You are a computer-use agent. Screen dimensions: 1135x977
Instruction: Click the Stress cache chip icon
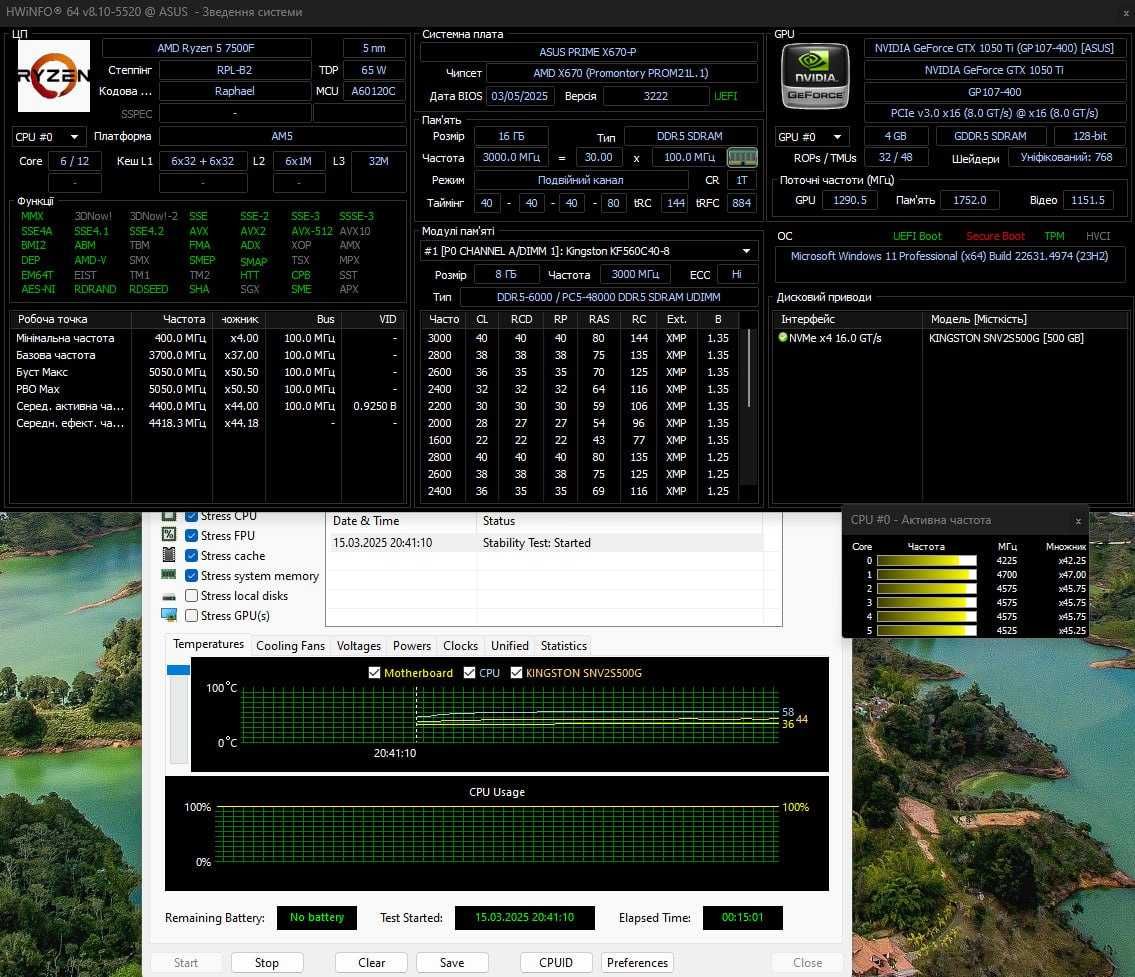tap(169, 555)
